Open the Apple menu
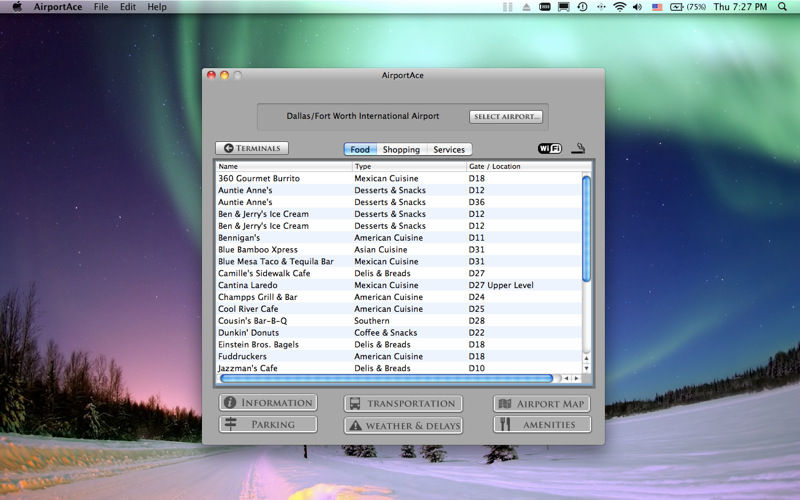The height and width of the screenshot is (500, 800). (17, 7)
